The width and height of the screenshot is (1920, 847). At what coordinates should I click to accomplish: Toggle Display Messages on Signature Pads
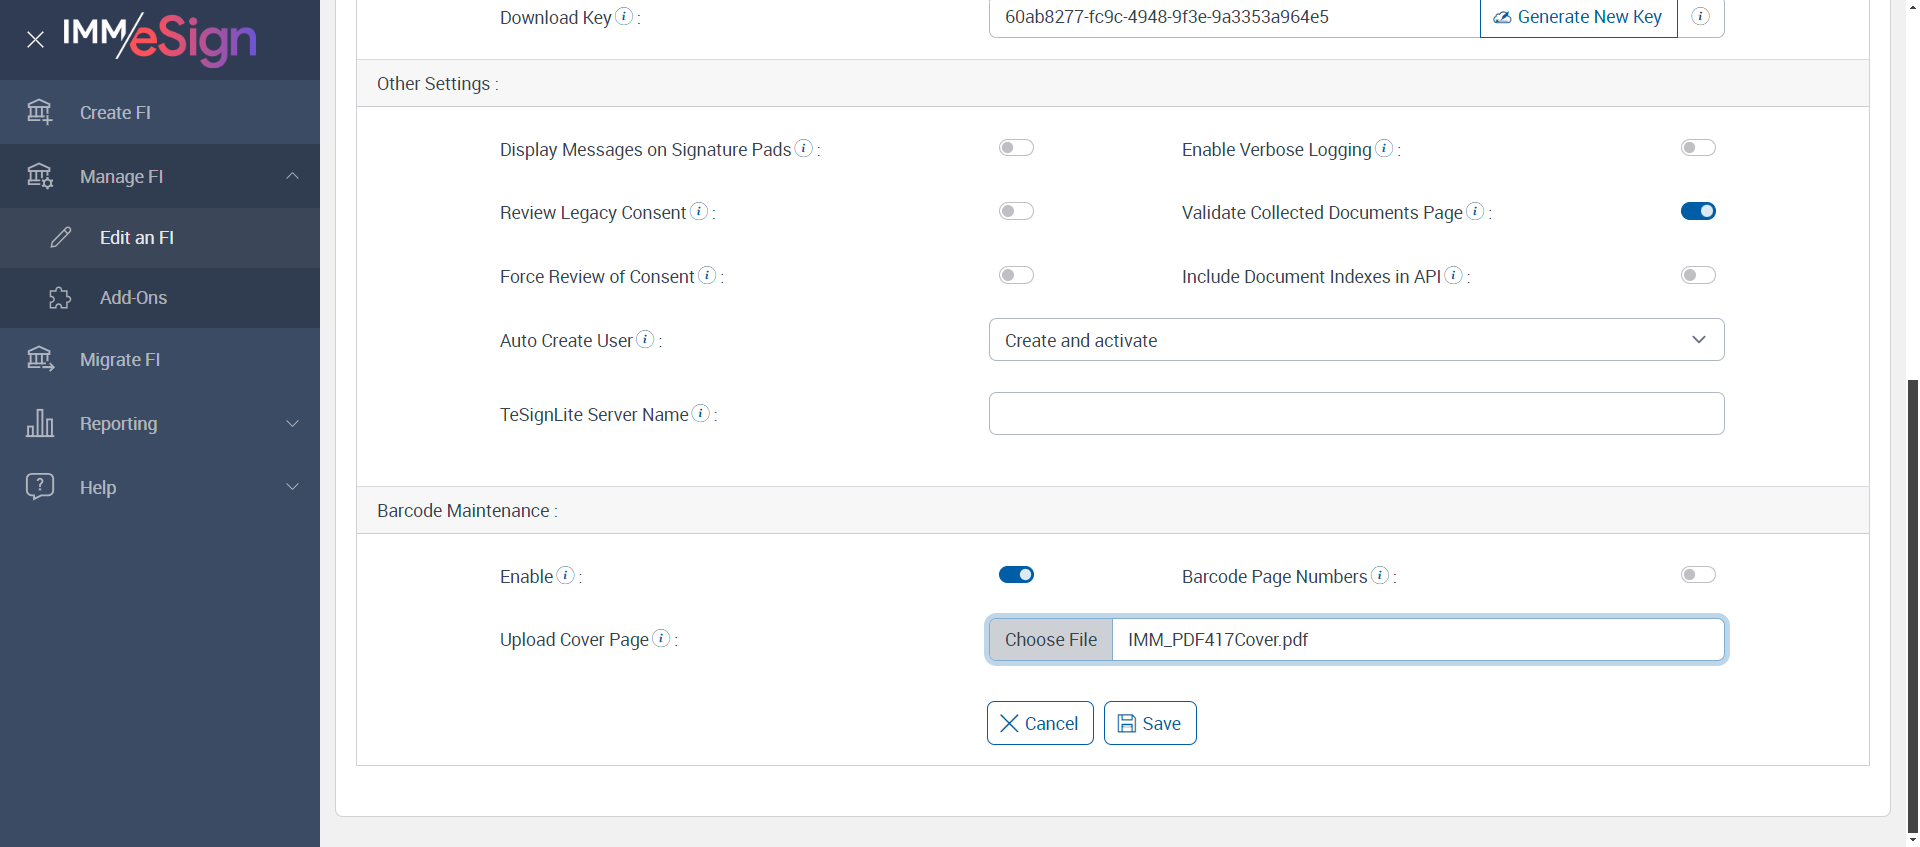click(x=1016, y=148)
